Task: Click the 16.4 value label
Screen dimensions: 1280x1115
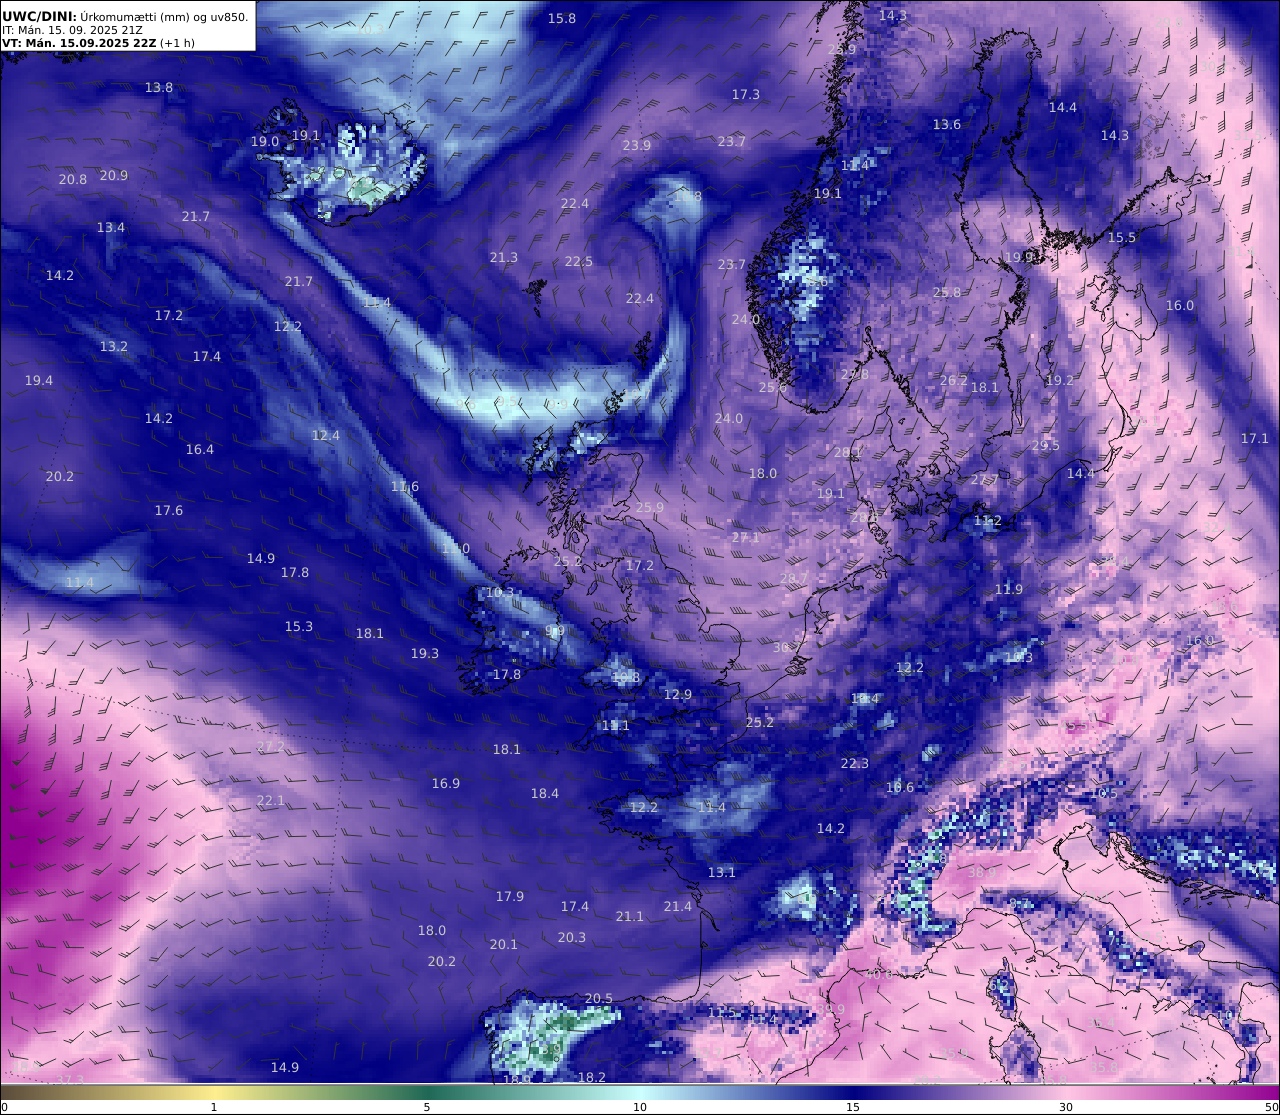Action: point(200,449)
